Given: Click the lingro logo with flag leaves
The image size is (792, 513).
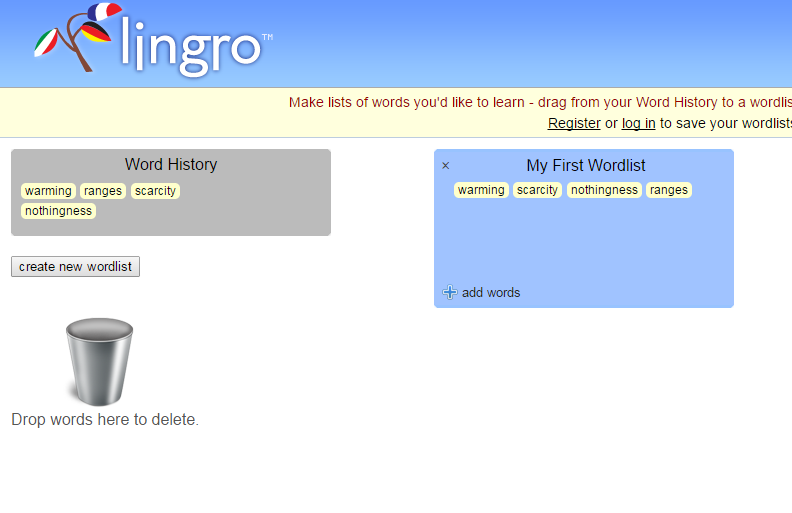Looking at the screenshot, I should (152, 42).
